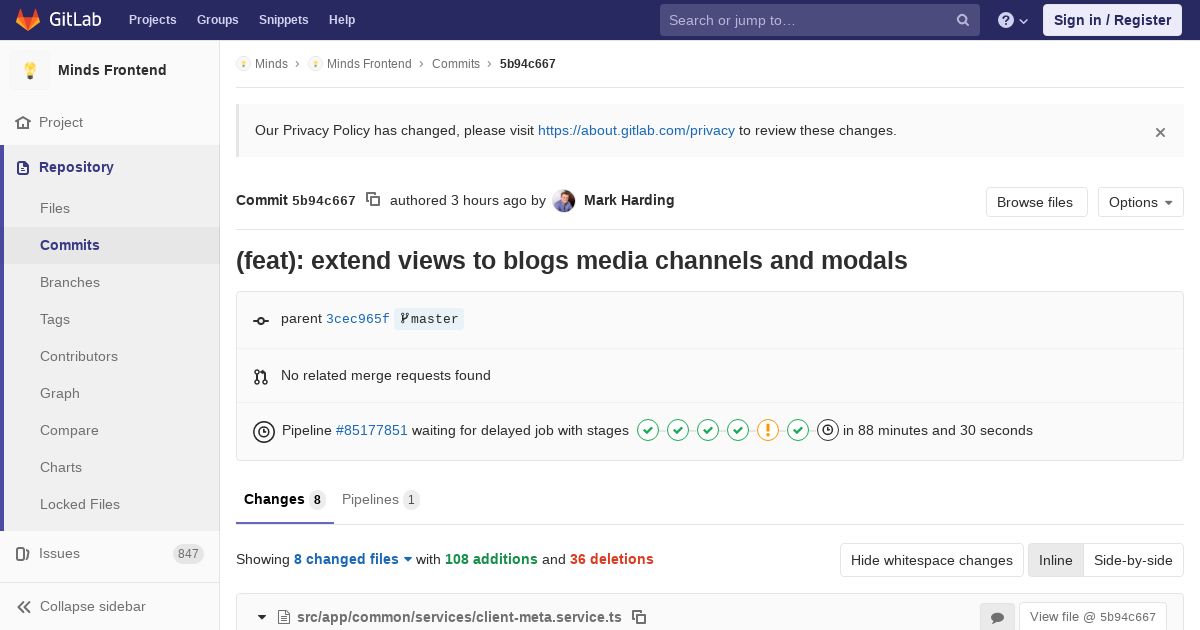Click the GitLab fox logo

(28, 20)
